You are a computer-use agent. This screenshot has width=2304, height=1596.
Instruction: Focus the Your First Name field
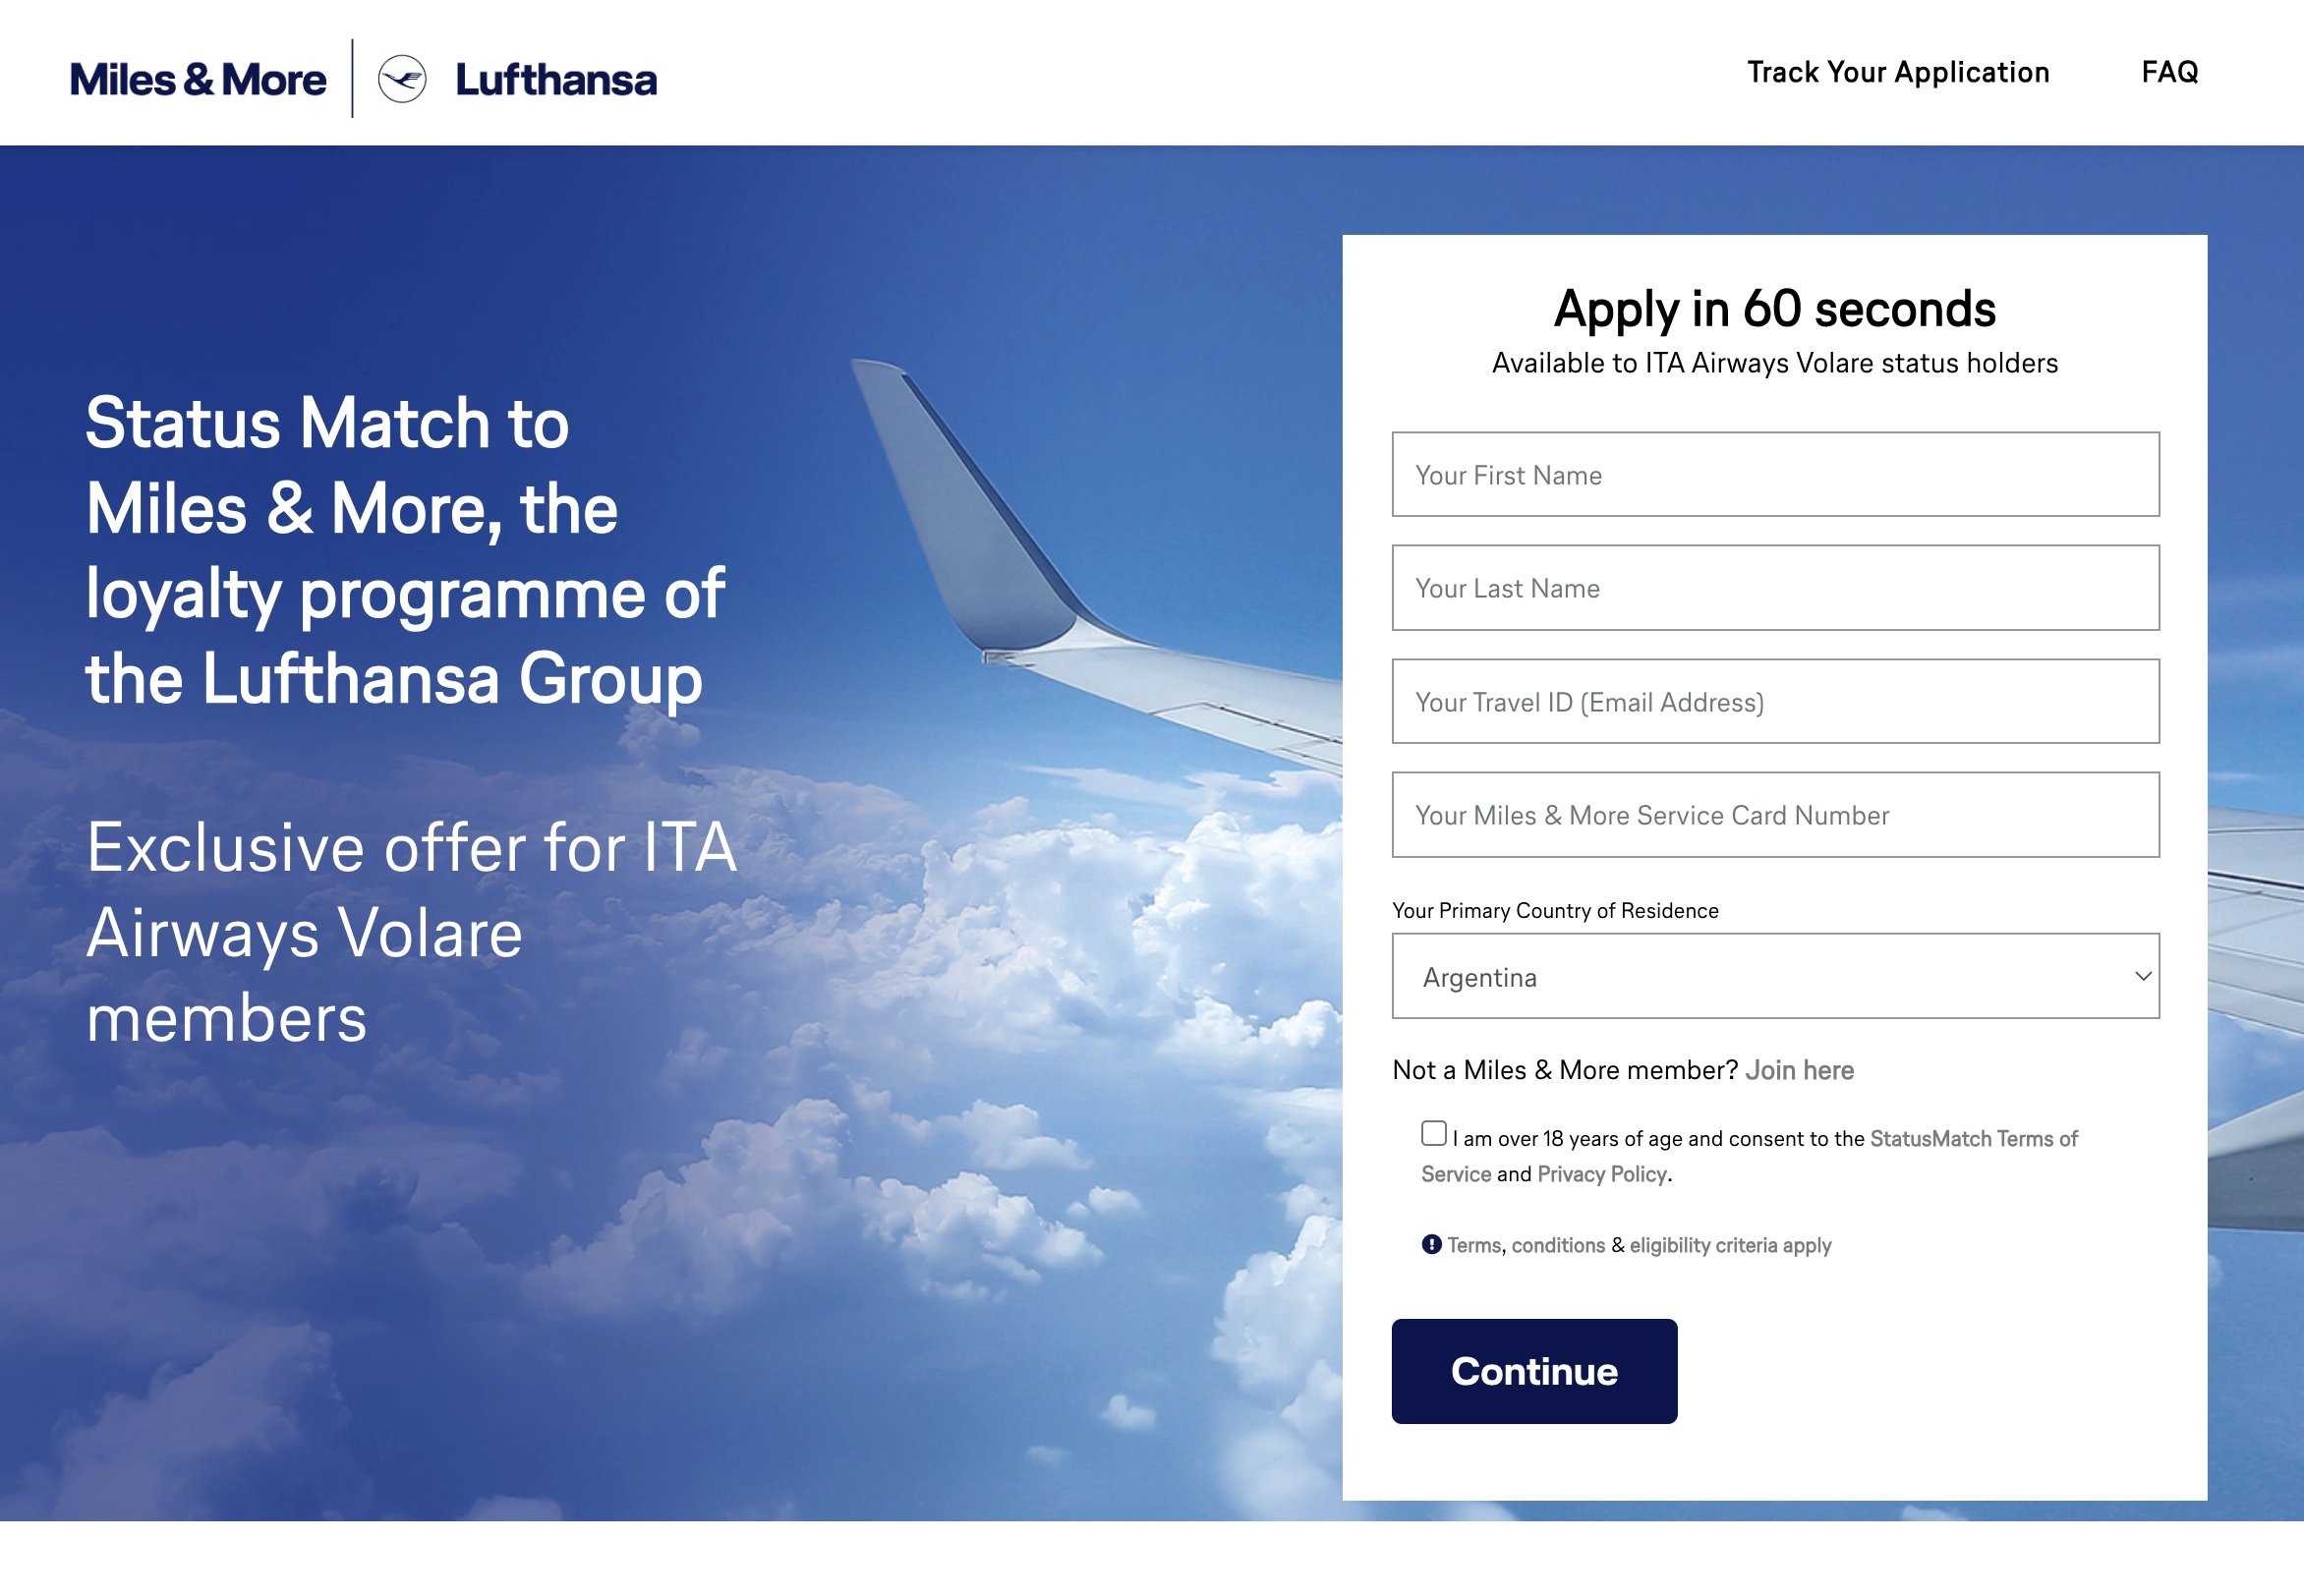1774,475
